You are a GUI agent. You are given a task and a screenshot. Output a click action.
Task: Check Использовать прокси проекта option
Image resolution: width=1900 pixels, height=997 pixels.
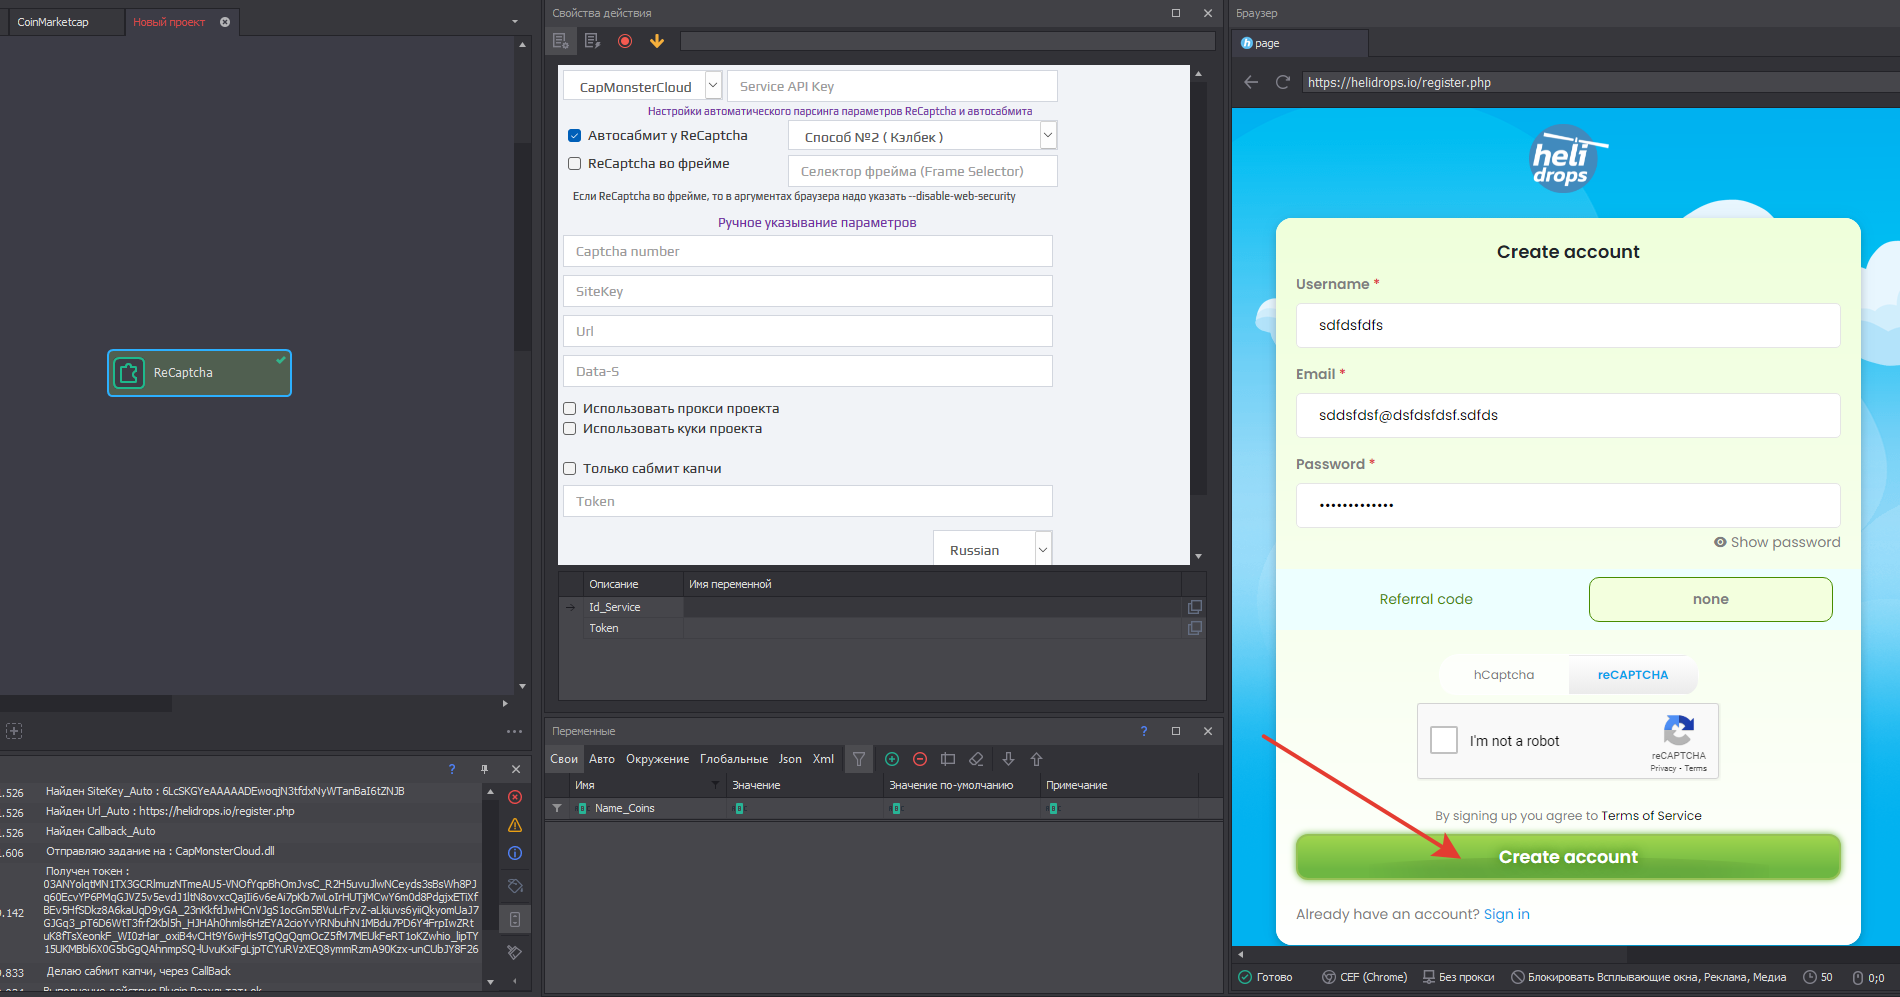pos(570,409)
